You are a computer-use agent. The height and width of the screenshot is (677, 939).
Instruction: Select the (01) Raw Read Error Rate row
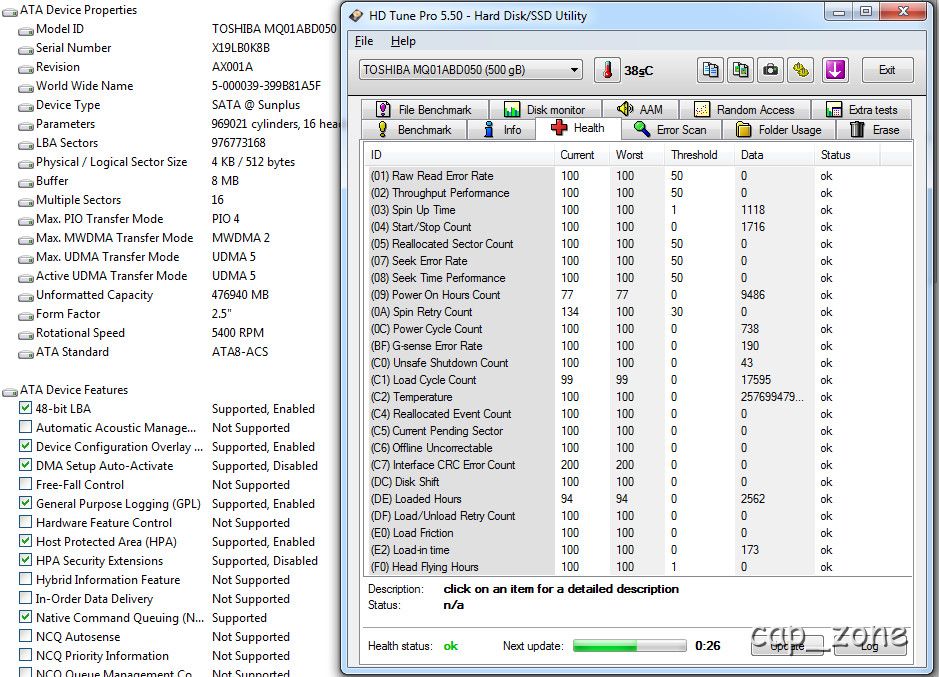(638, 176)
